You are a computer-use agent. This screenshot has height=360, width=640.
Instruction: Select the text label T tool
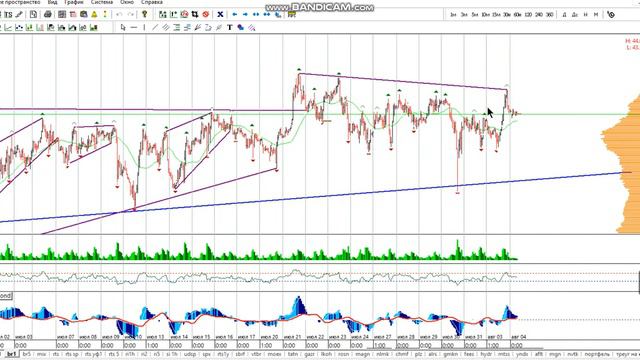click(230, 27)
